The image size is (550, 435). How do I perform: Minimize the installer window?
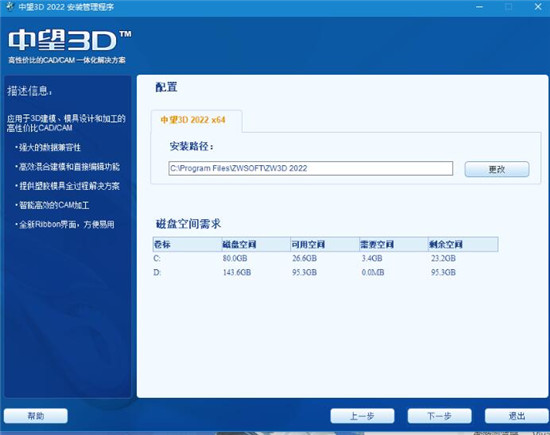click(479, 7)
